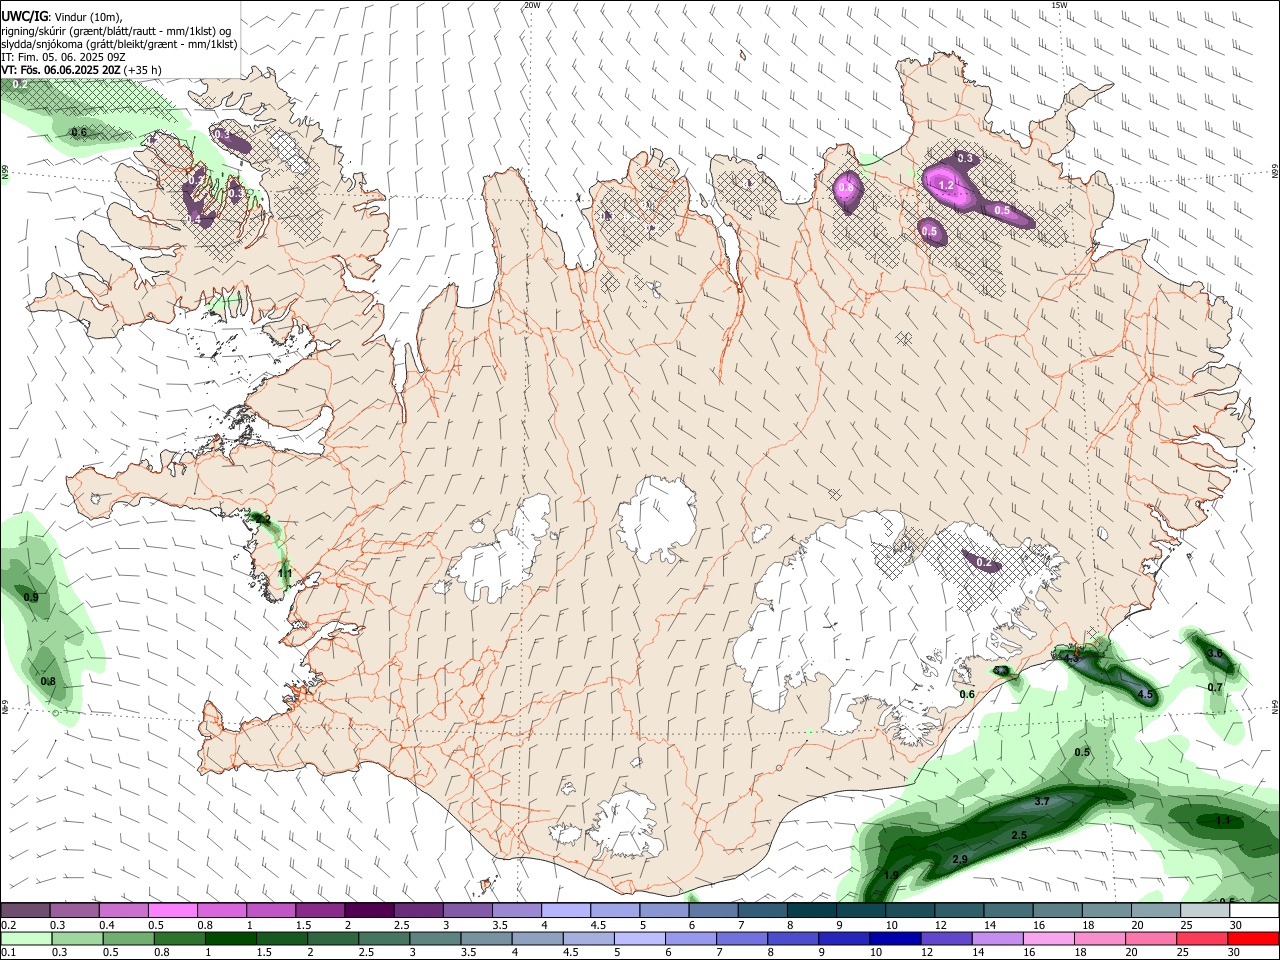Pick the darkest green swatch labeled 1, lower legend
This screenshot has width=1280, height=960.
click(x=232, y=939)
